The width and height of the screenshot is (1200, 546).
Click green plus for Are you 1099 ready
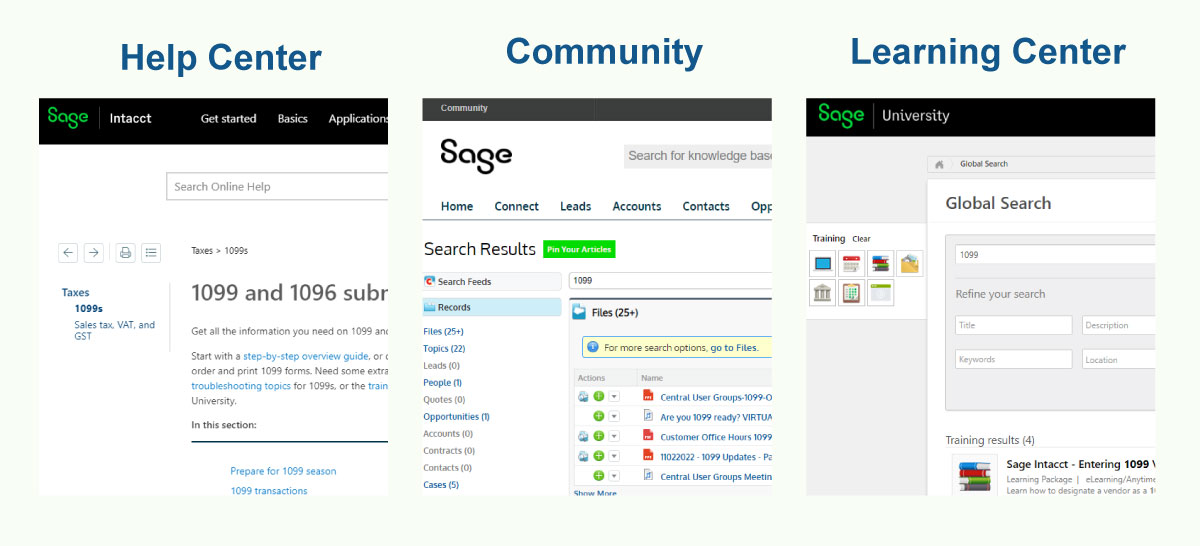pos(599,416)
